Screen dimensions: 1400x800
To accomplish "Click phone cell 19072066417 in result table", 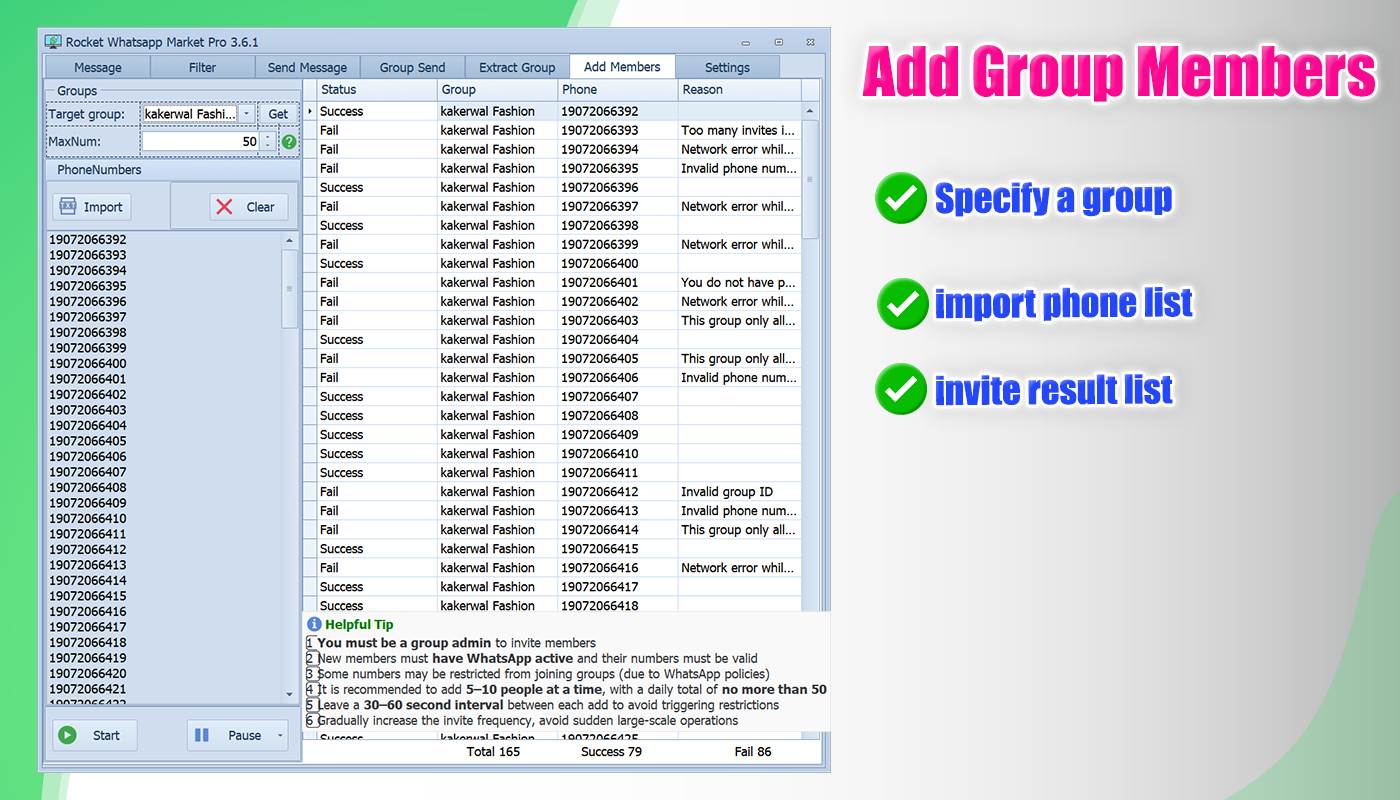I will [617, 586].
